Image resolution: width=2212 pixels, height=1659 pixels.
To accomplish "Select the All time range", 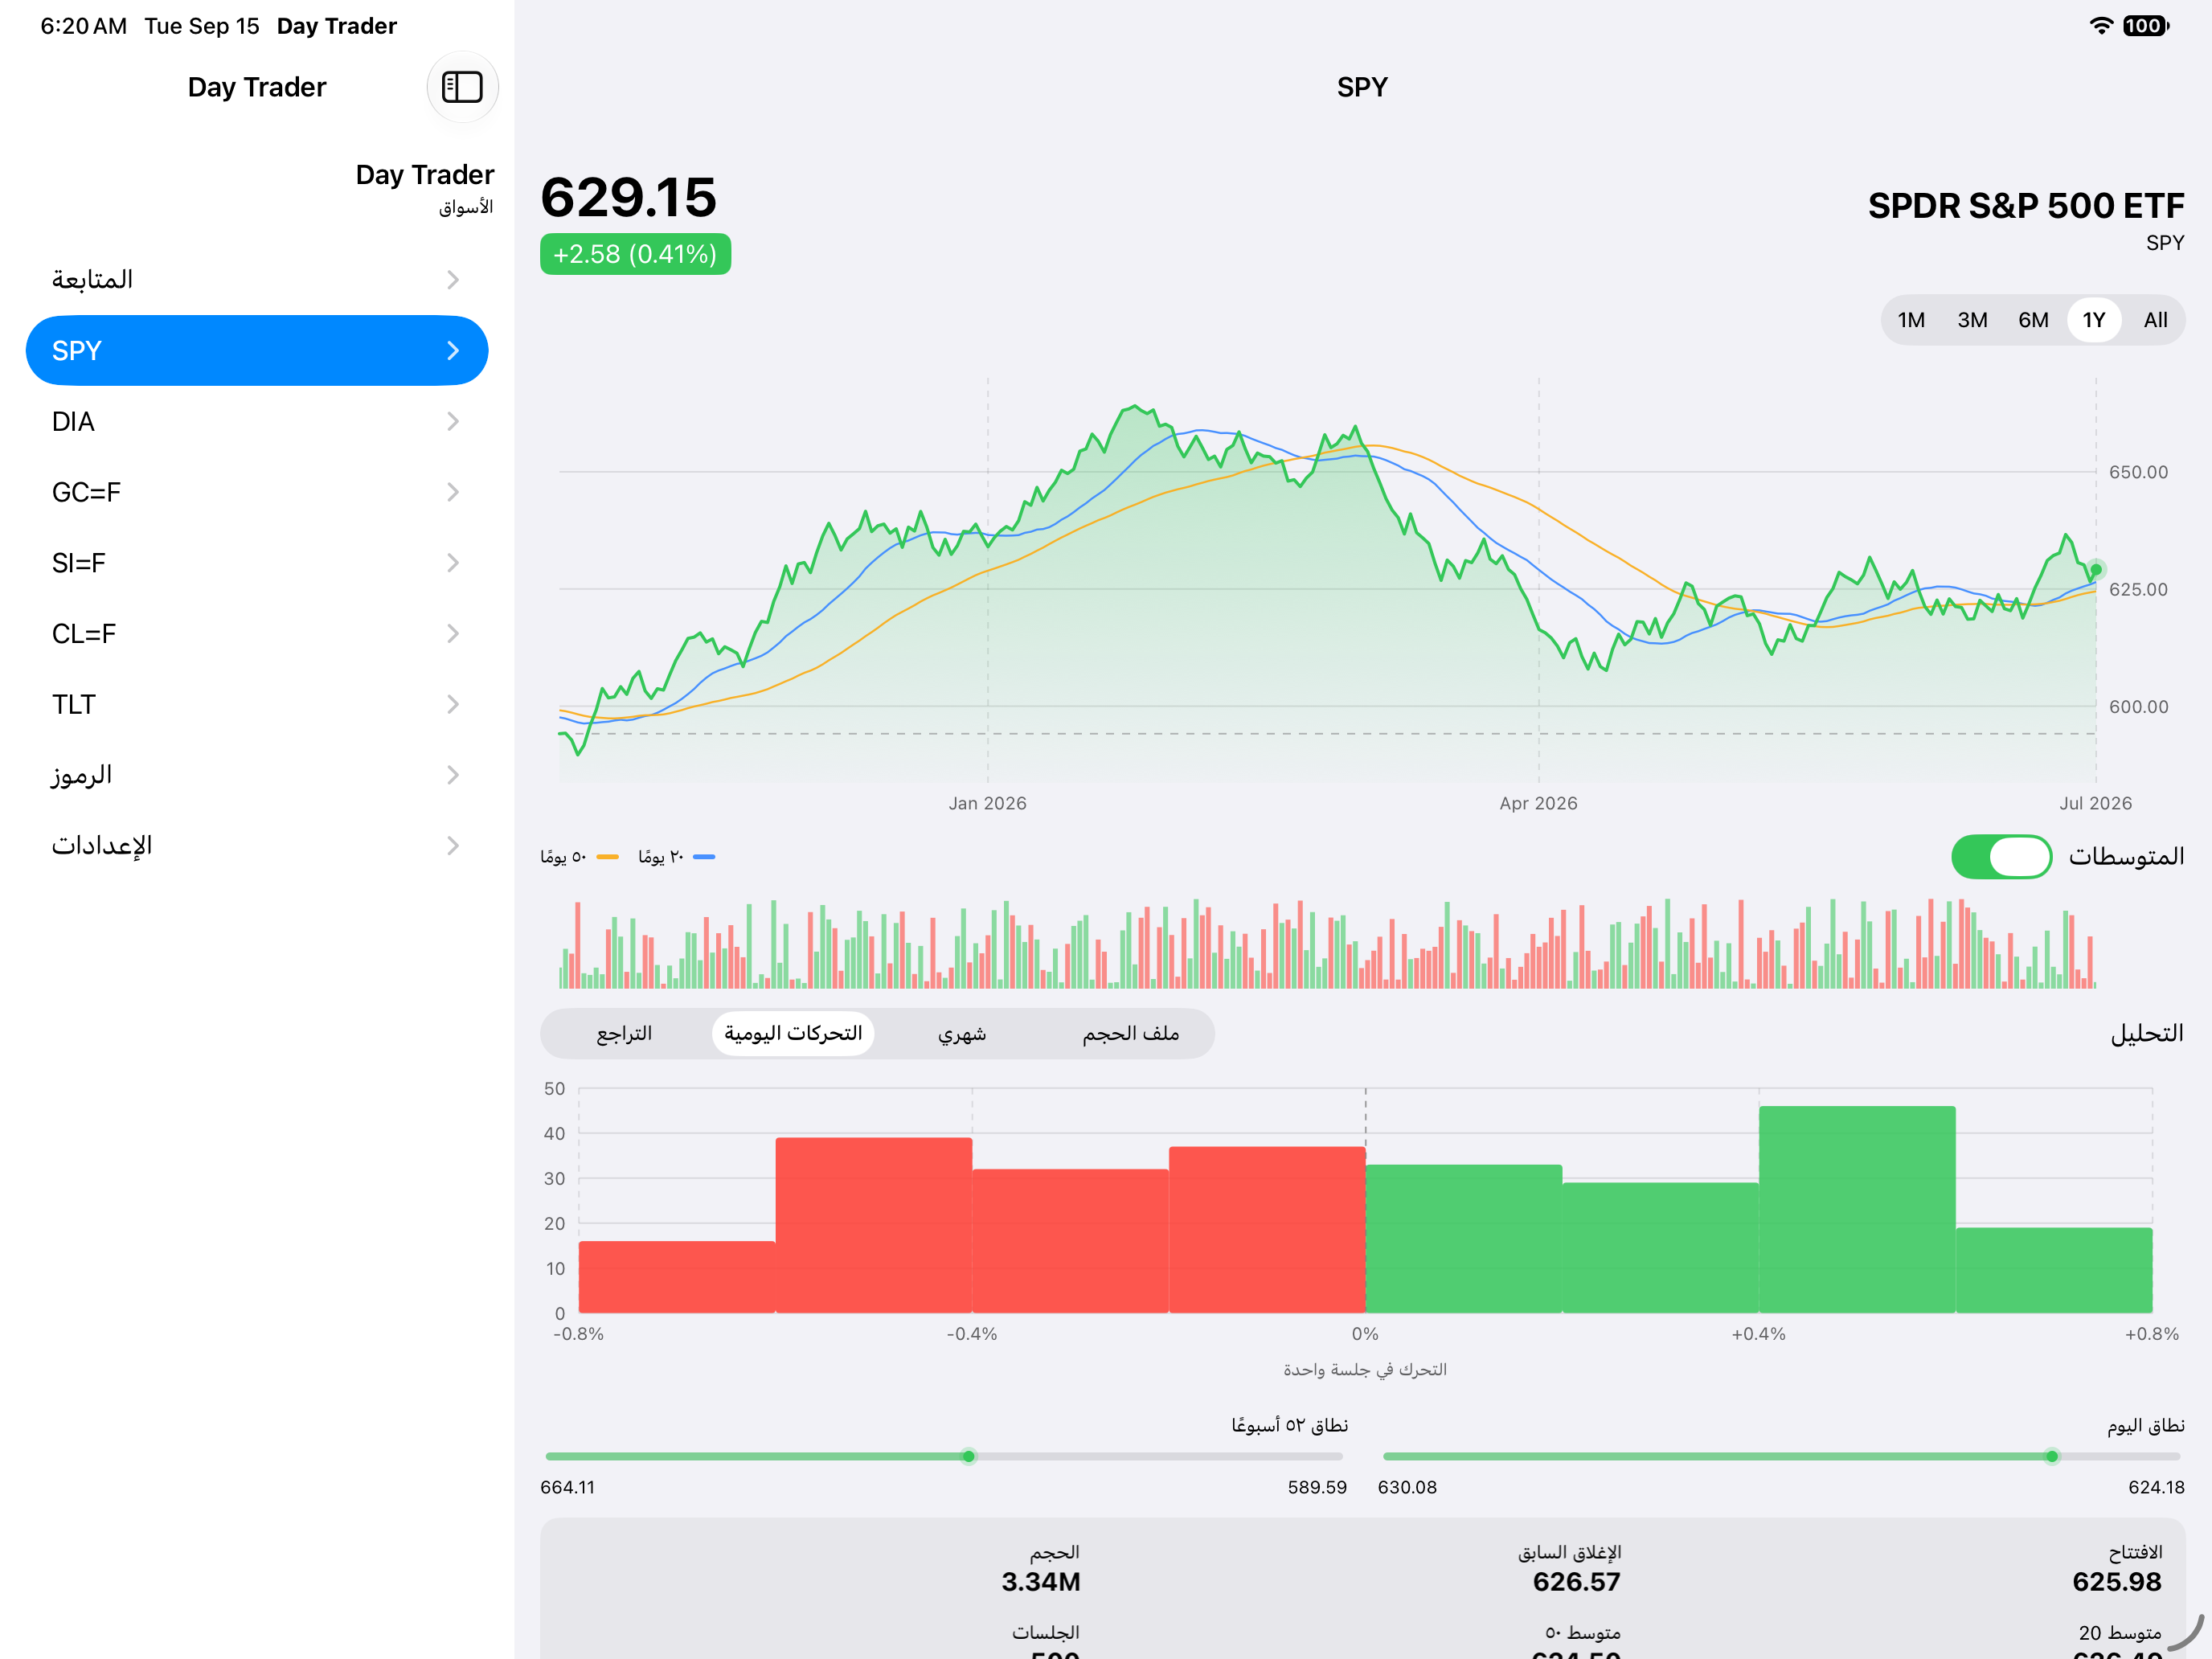I will click(2155, 320).
